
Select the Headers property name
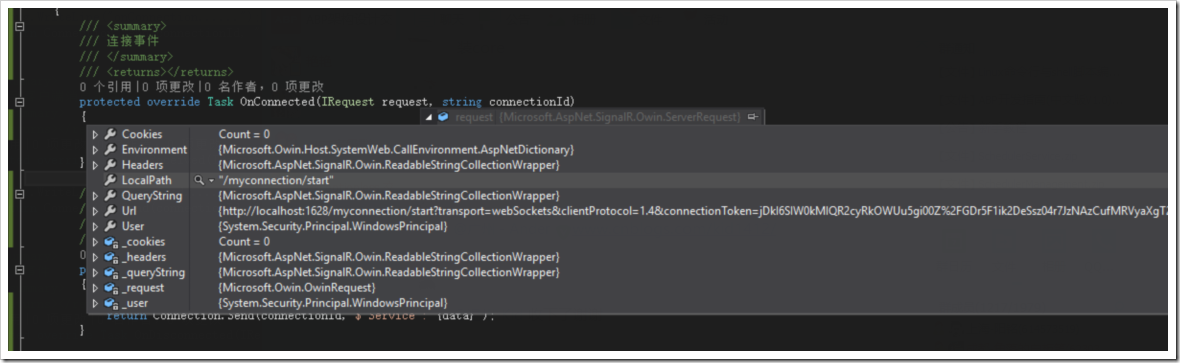142,165
